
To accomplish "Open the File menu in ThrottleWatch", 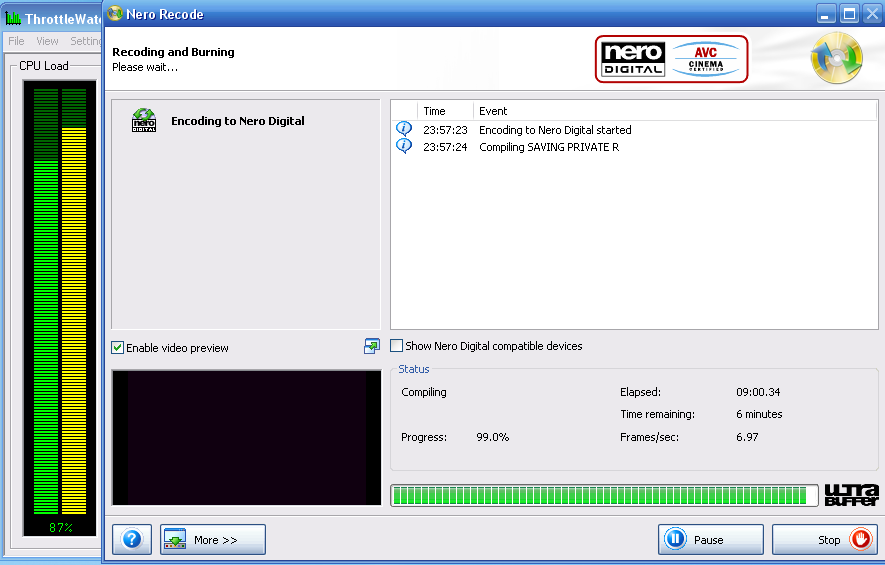I will point(16,41).
